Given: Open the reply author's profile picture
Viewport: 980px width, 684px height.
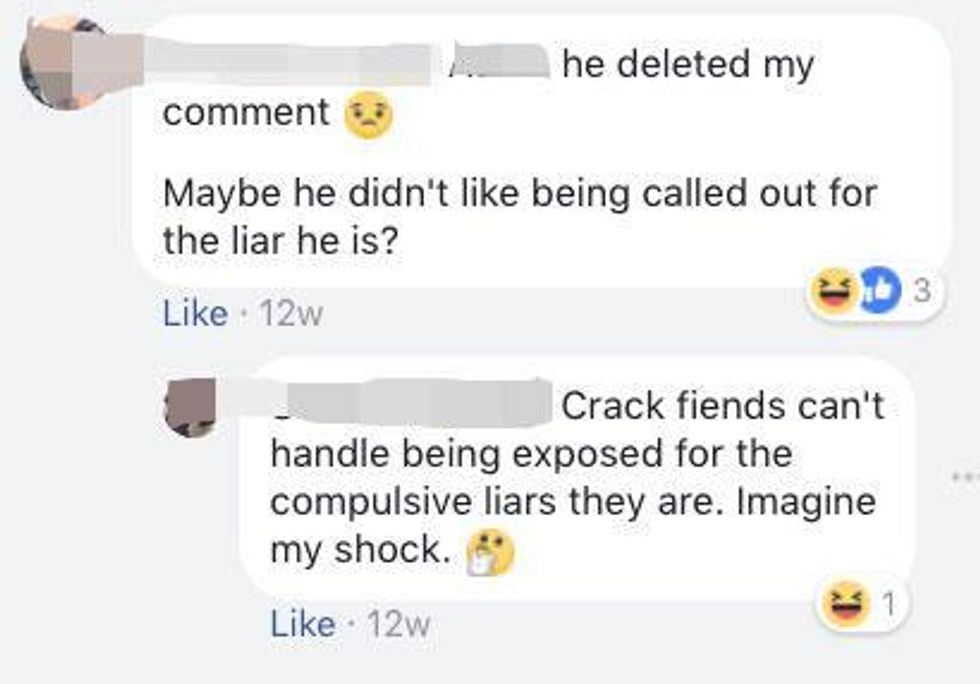Looking at the screenshot, I should coord(191,407).
